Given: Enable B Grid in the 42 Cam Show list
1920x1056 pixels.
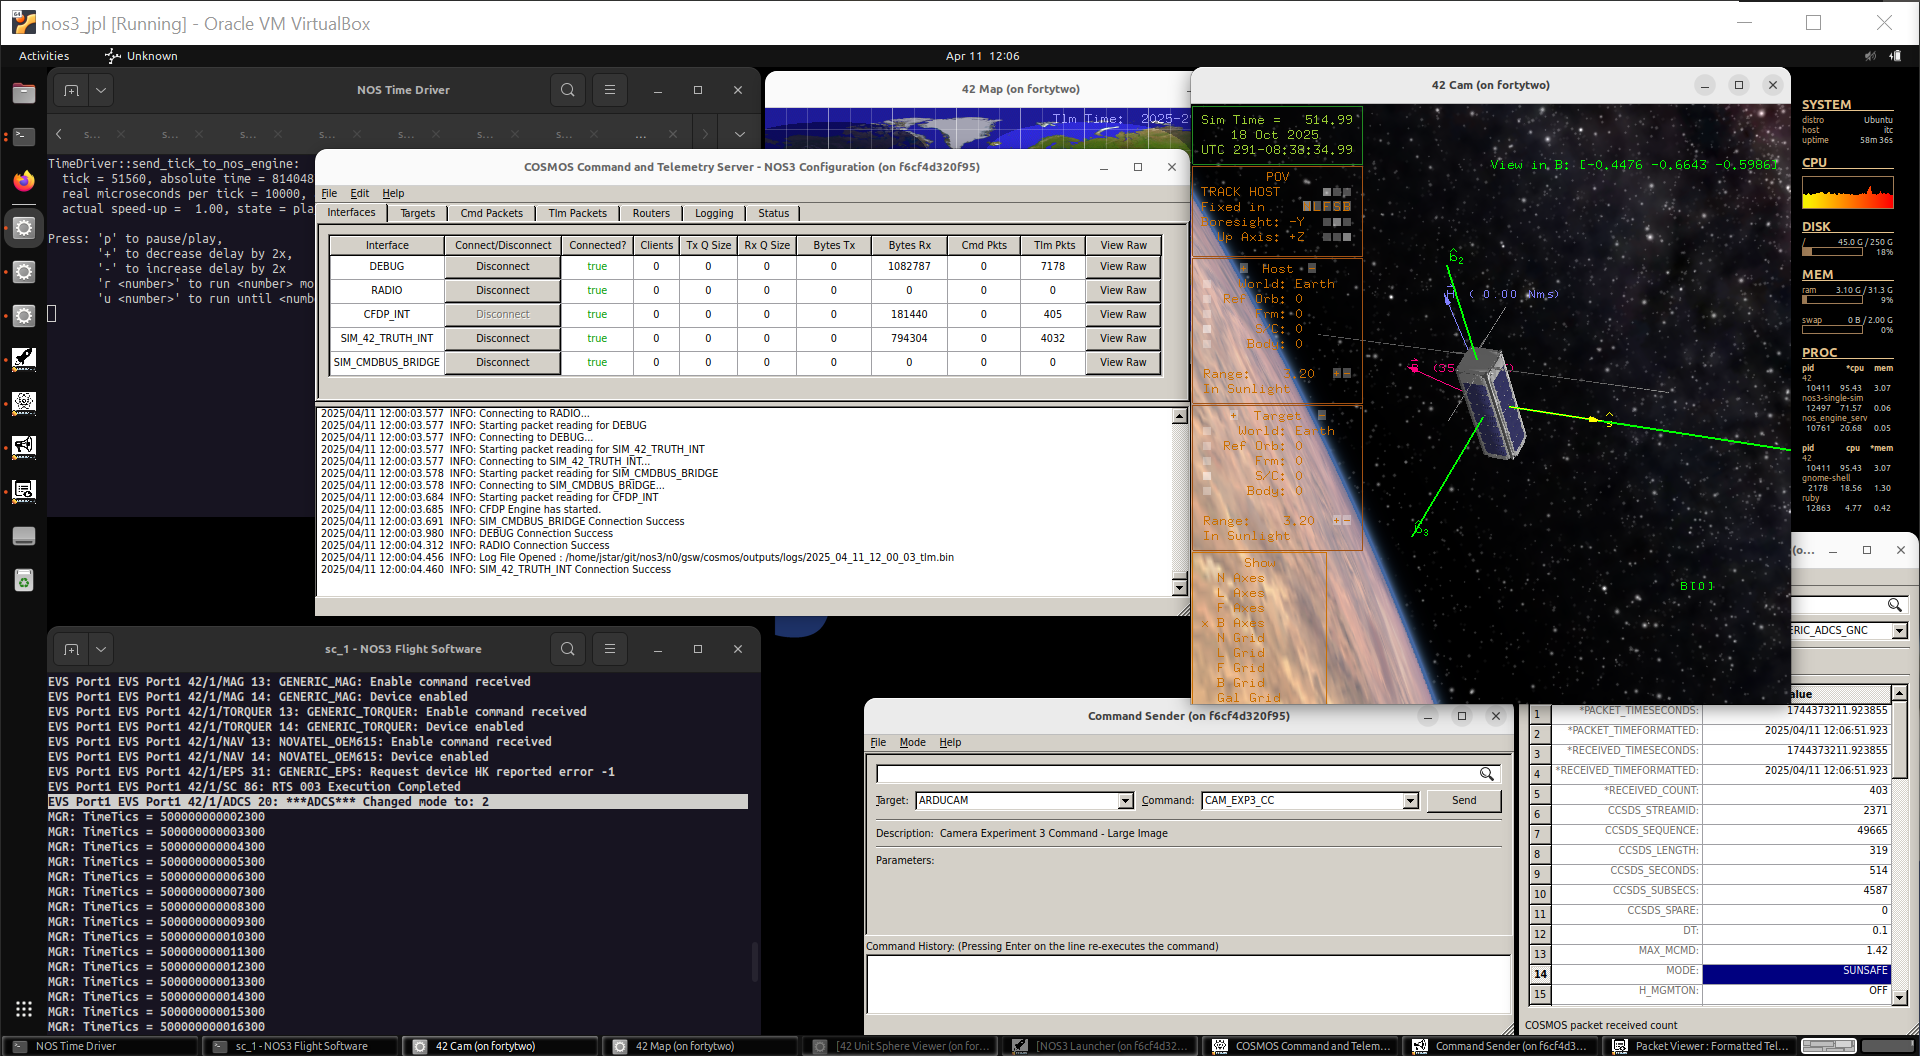Looking at the screenshot, I should (1240, 683).
